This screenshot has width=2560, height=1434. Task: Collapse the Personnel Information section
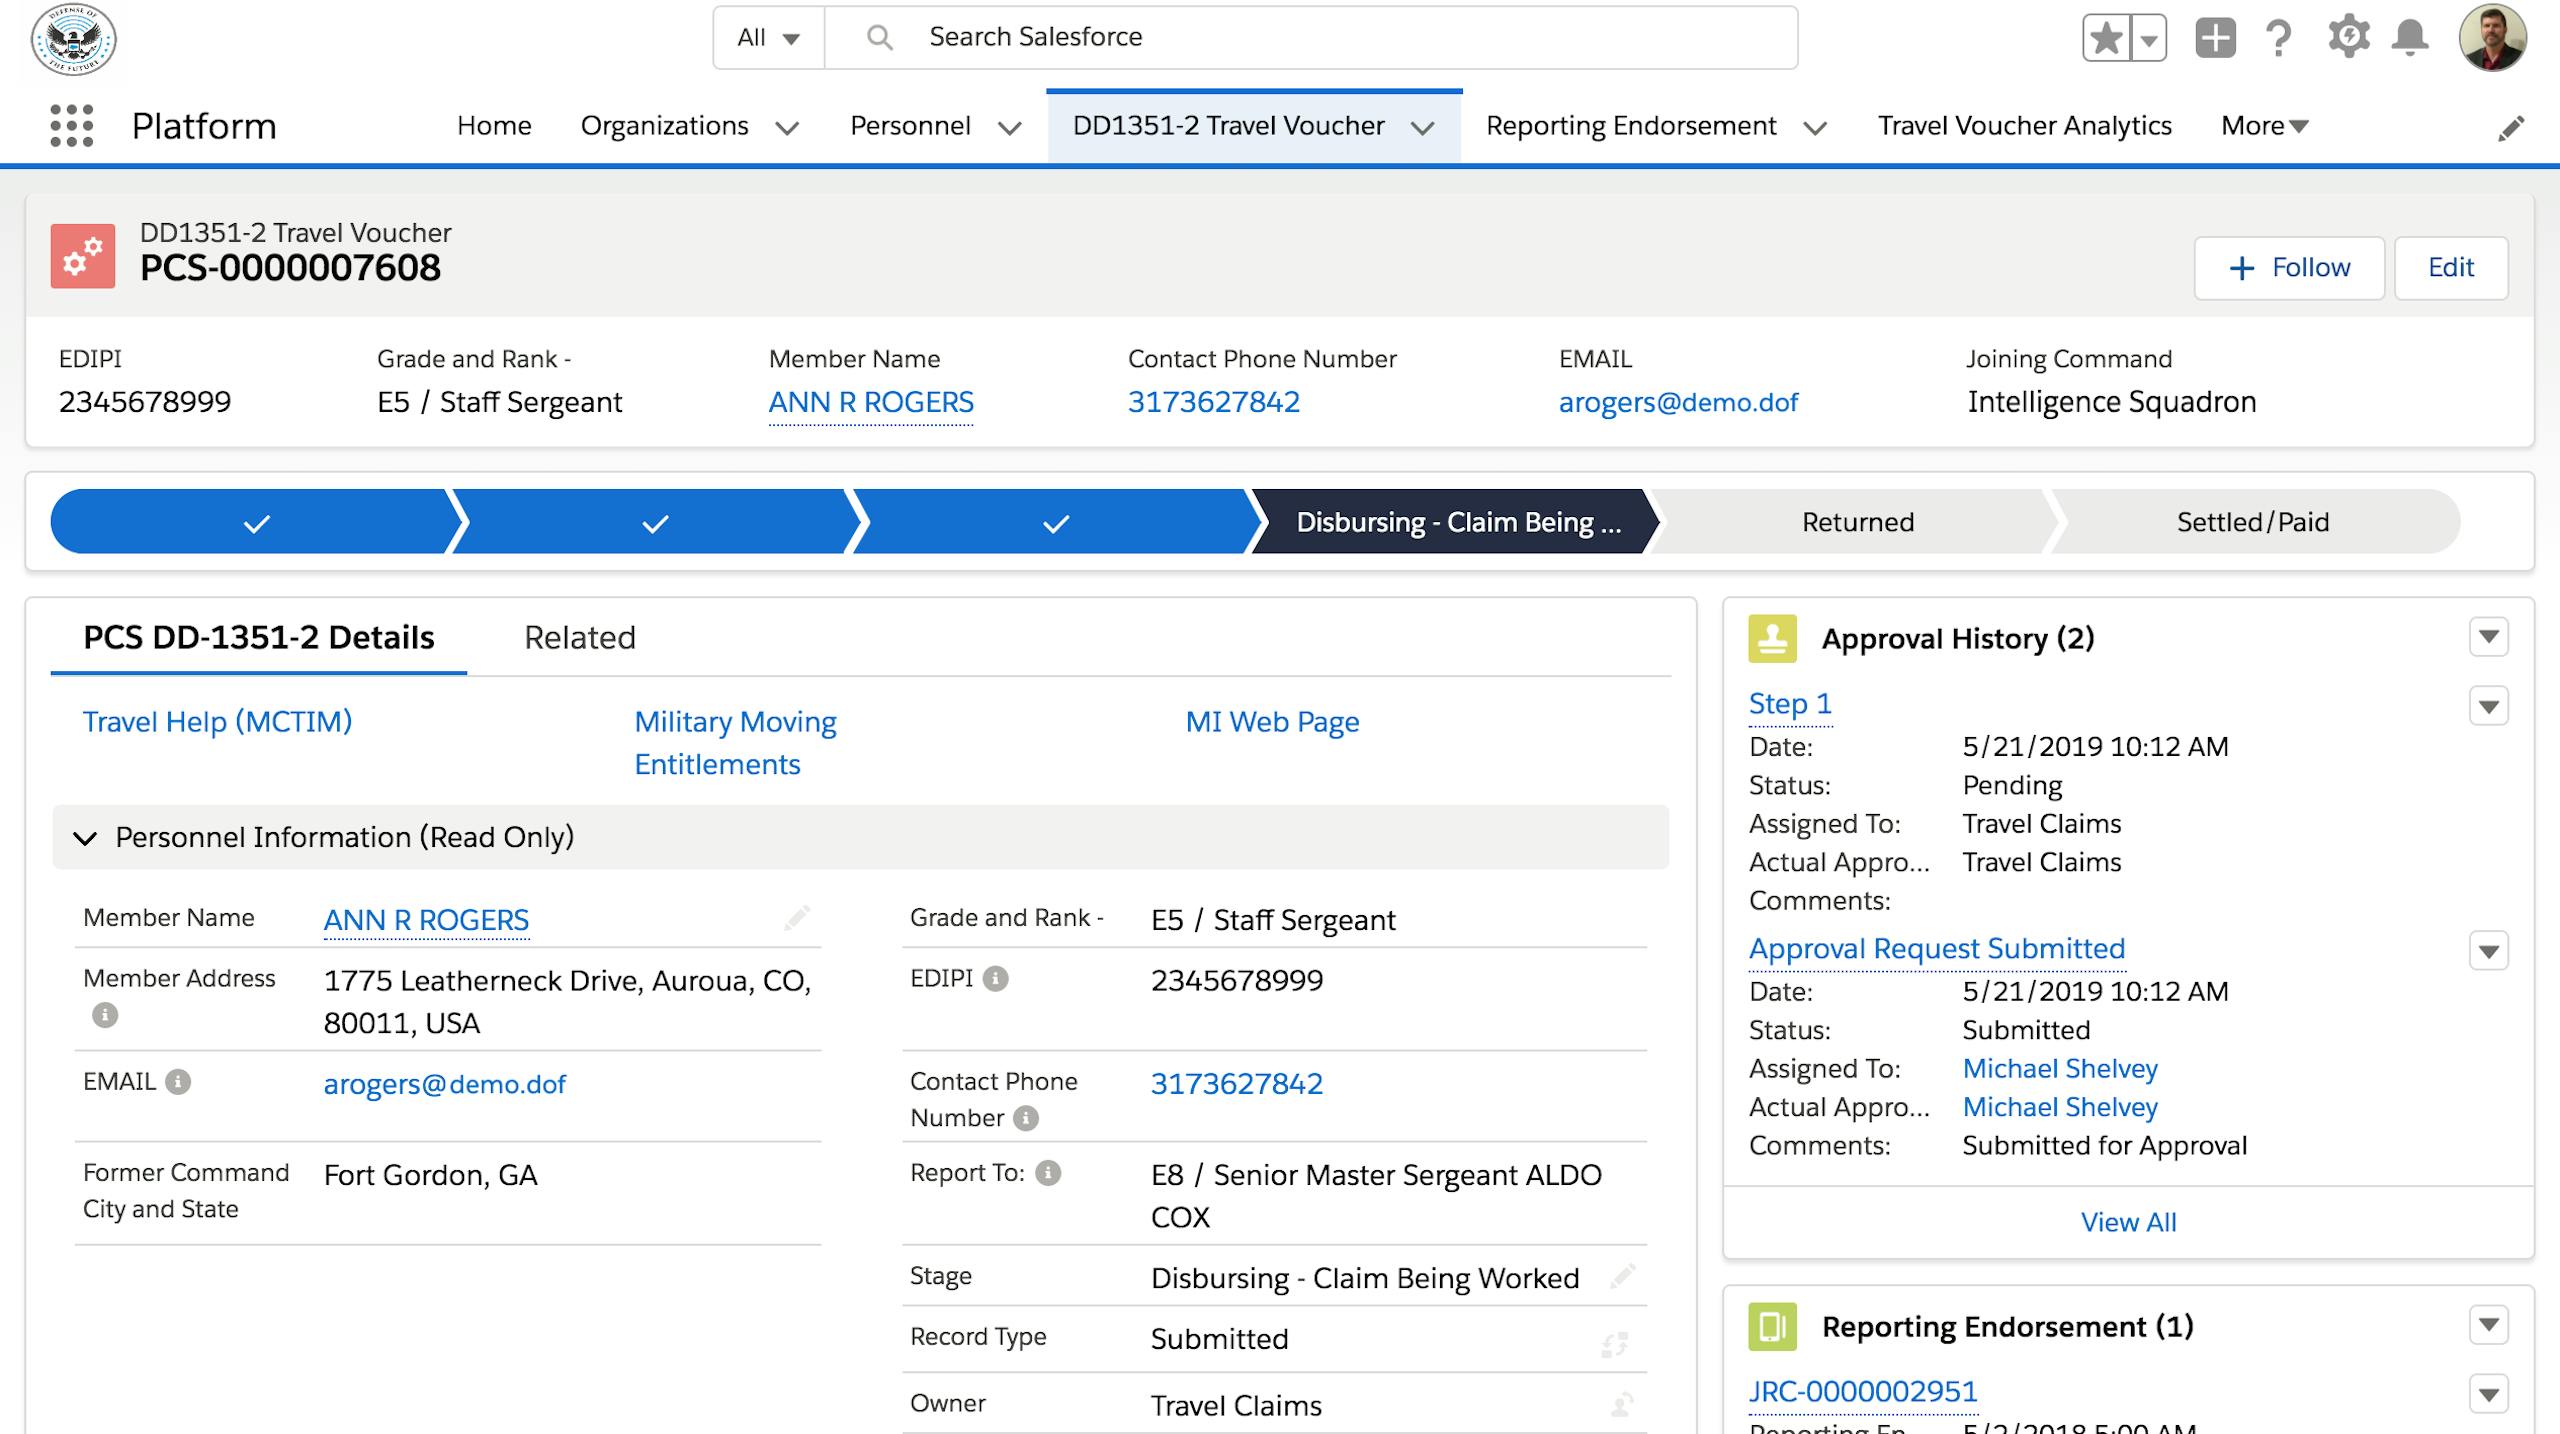pyautogui.click(x=85, y=838)
